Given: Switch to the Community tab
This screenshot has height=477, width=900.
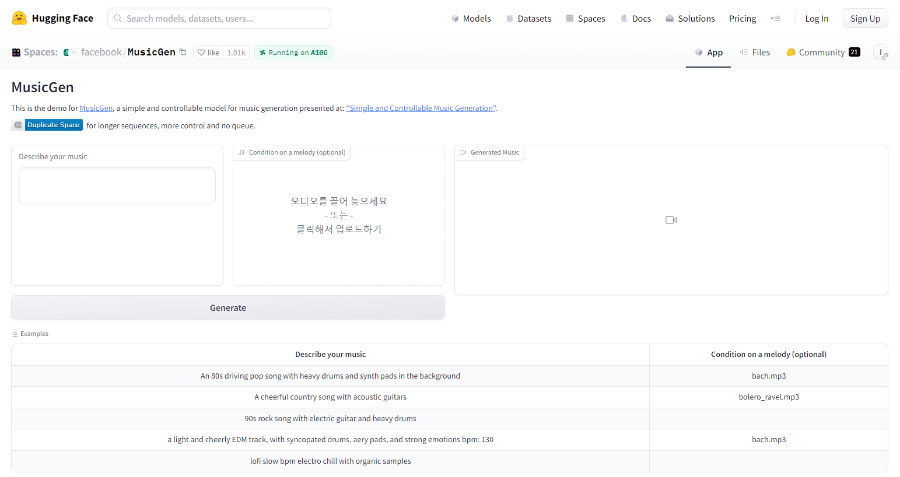Looking at the screenshot, I should pyautogui.click(x=823, y=52).
